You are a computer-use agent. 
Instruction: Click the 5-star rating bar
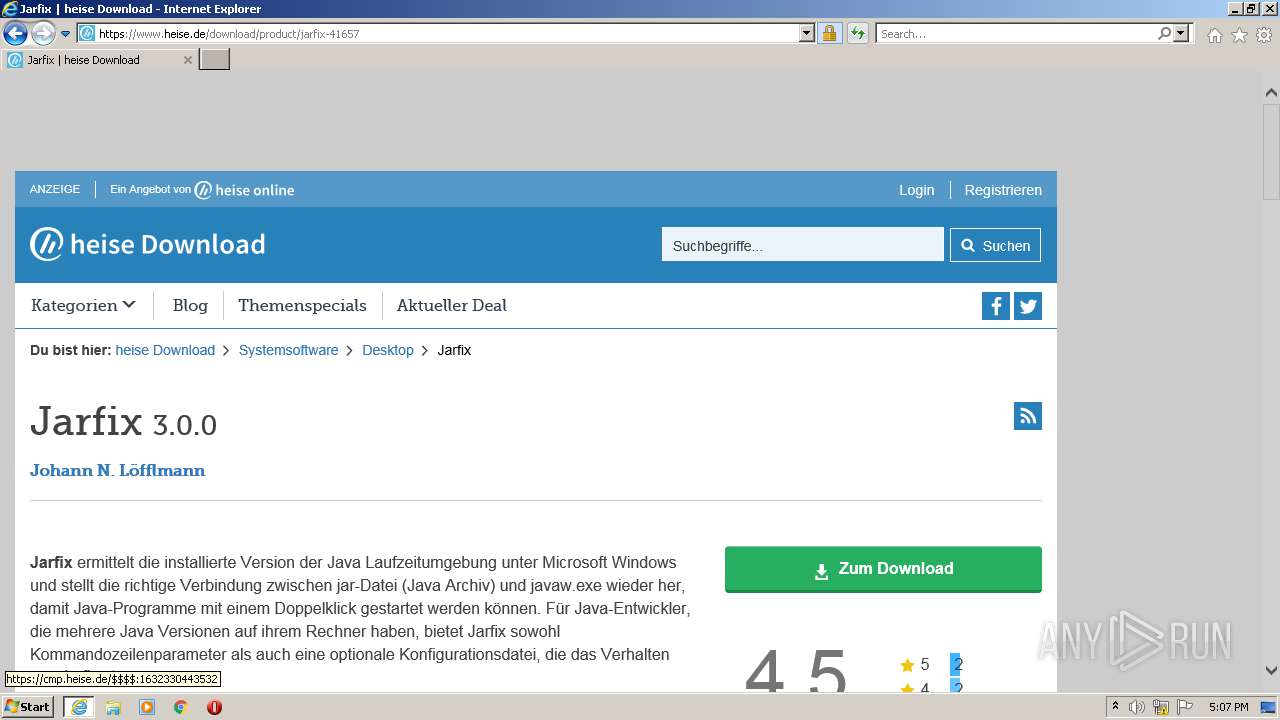point(955,664)
